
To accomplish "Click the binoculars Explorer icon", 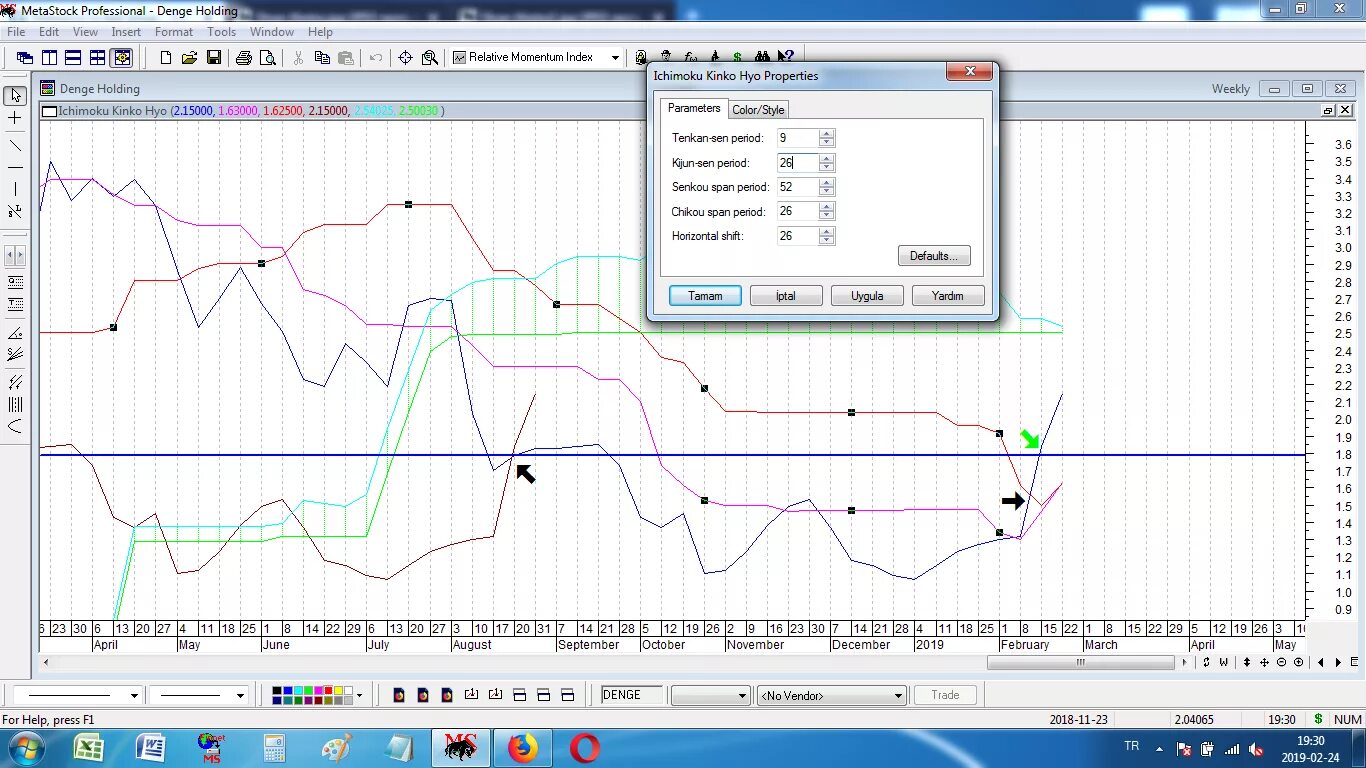I will point(762,57).
